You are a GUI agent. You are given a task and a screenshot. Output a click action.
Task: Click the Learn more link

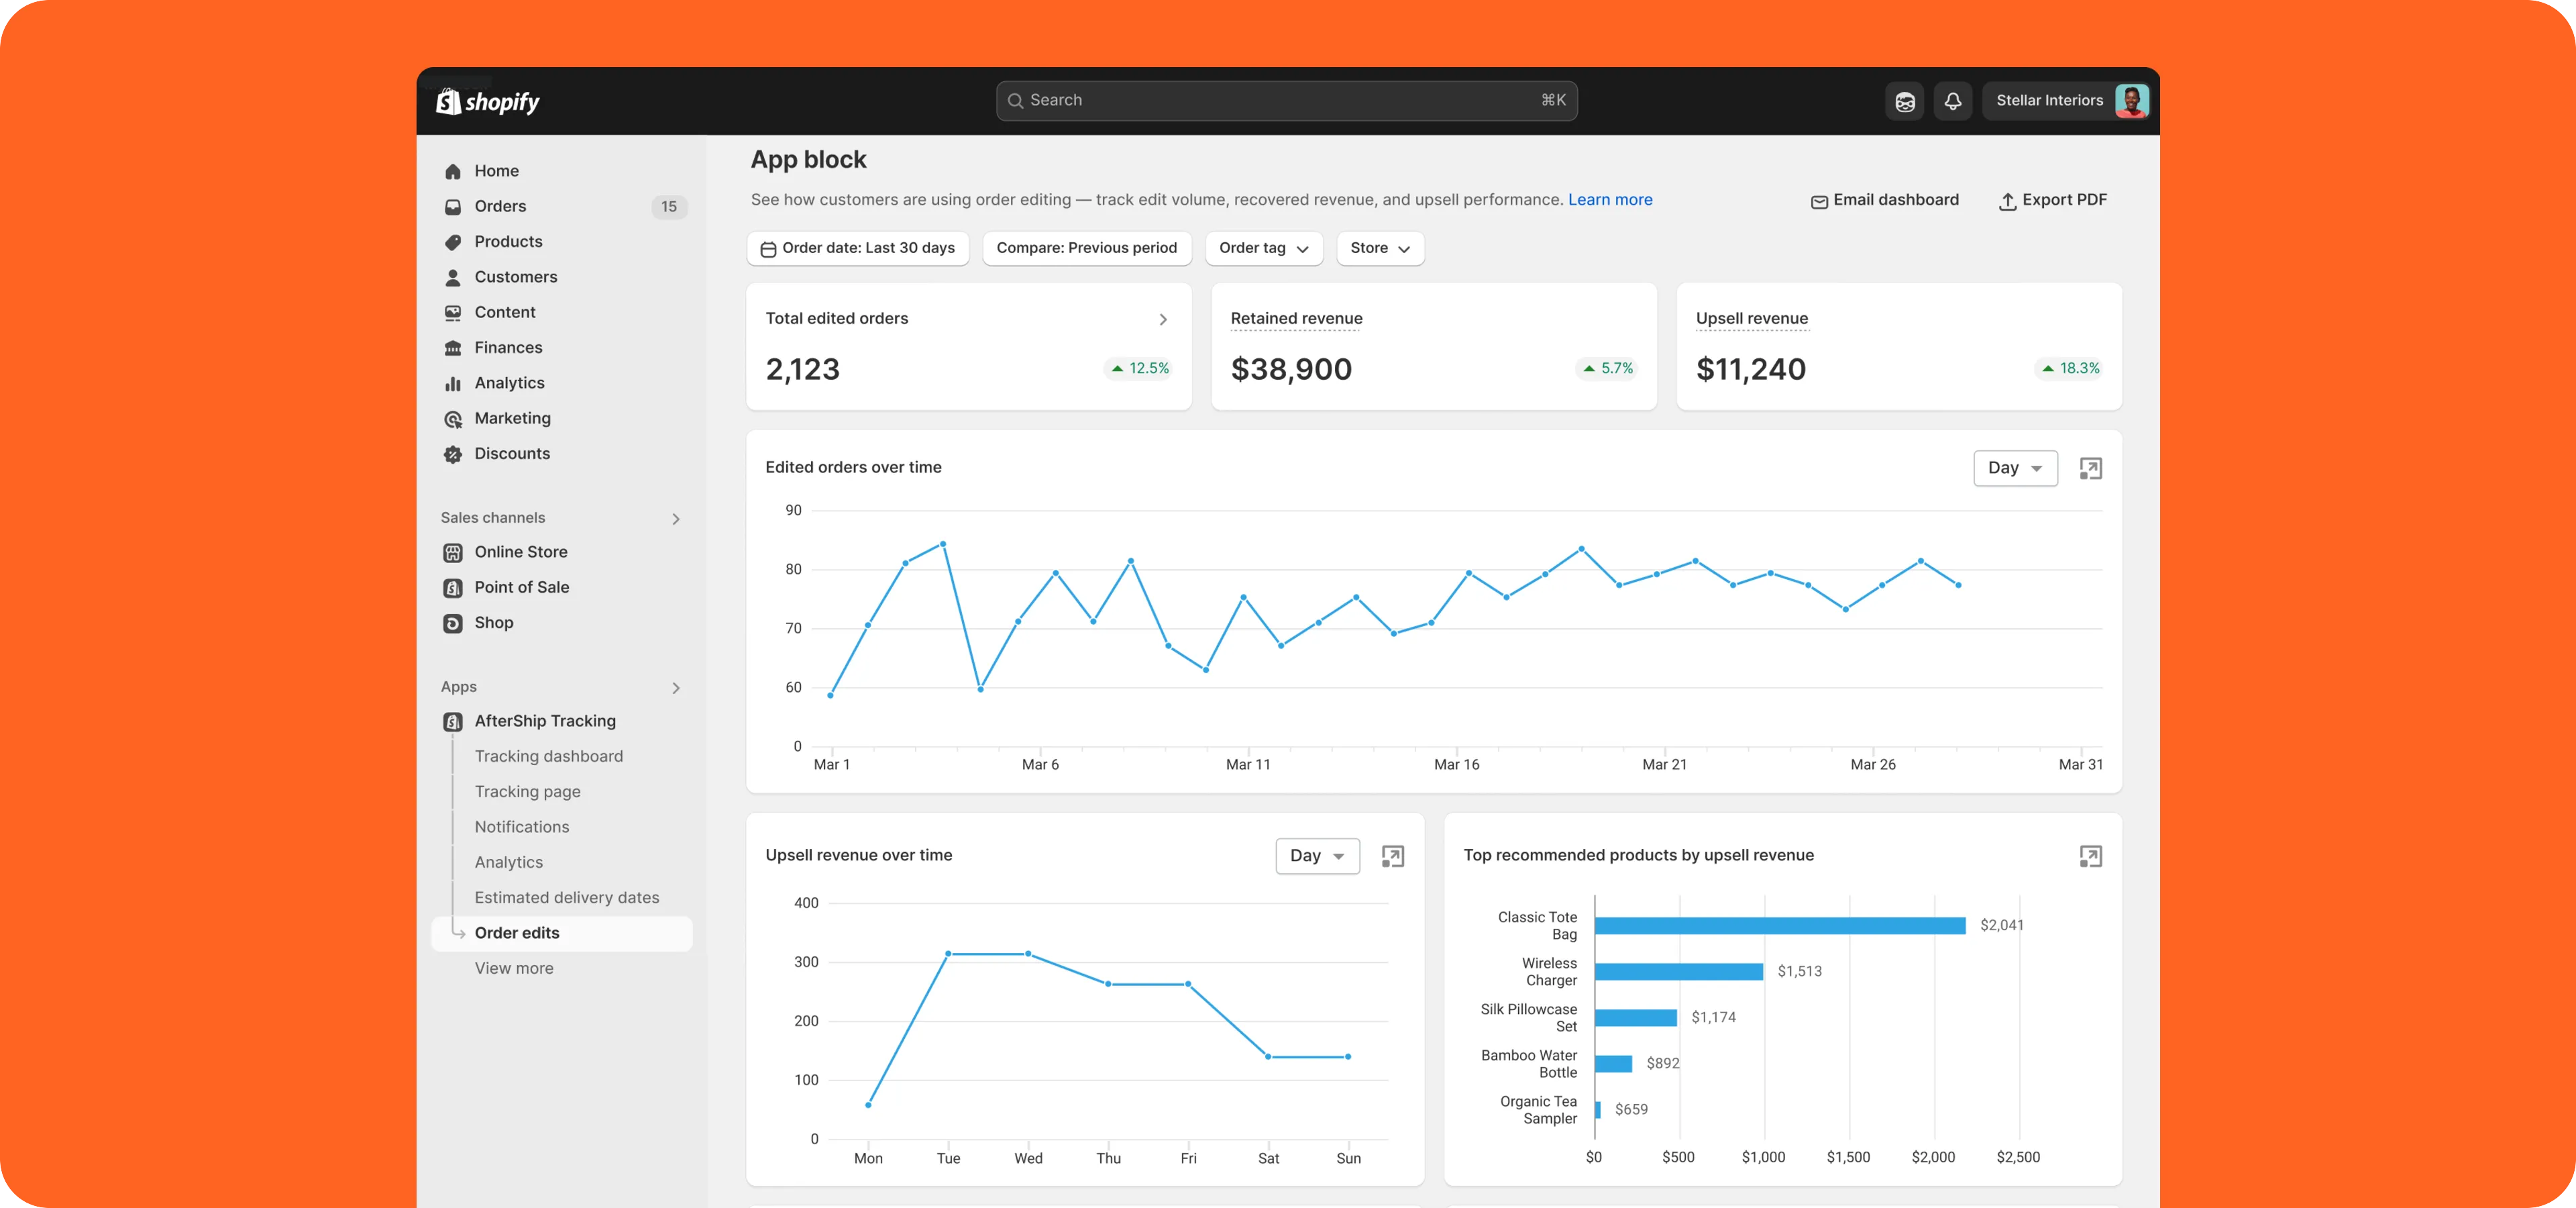tap(1609, 200)
